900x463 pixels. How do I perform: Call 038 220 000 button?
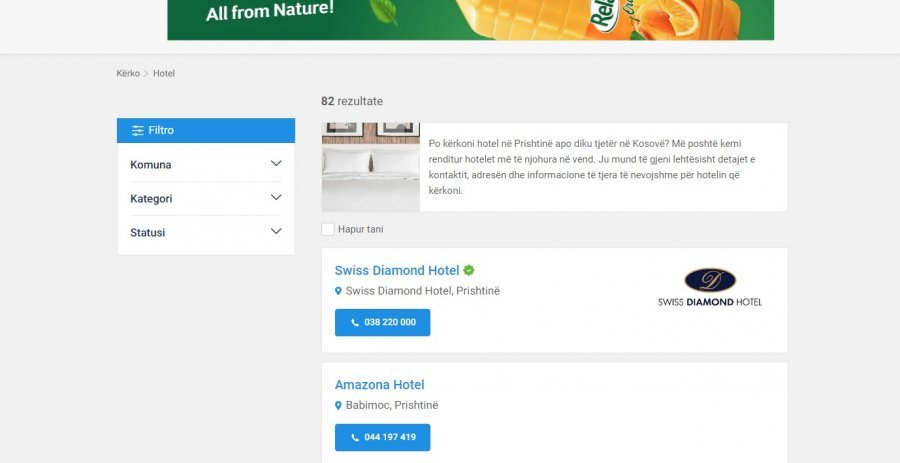[382, 322]
